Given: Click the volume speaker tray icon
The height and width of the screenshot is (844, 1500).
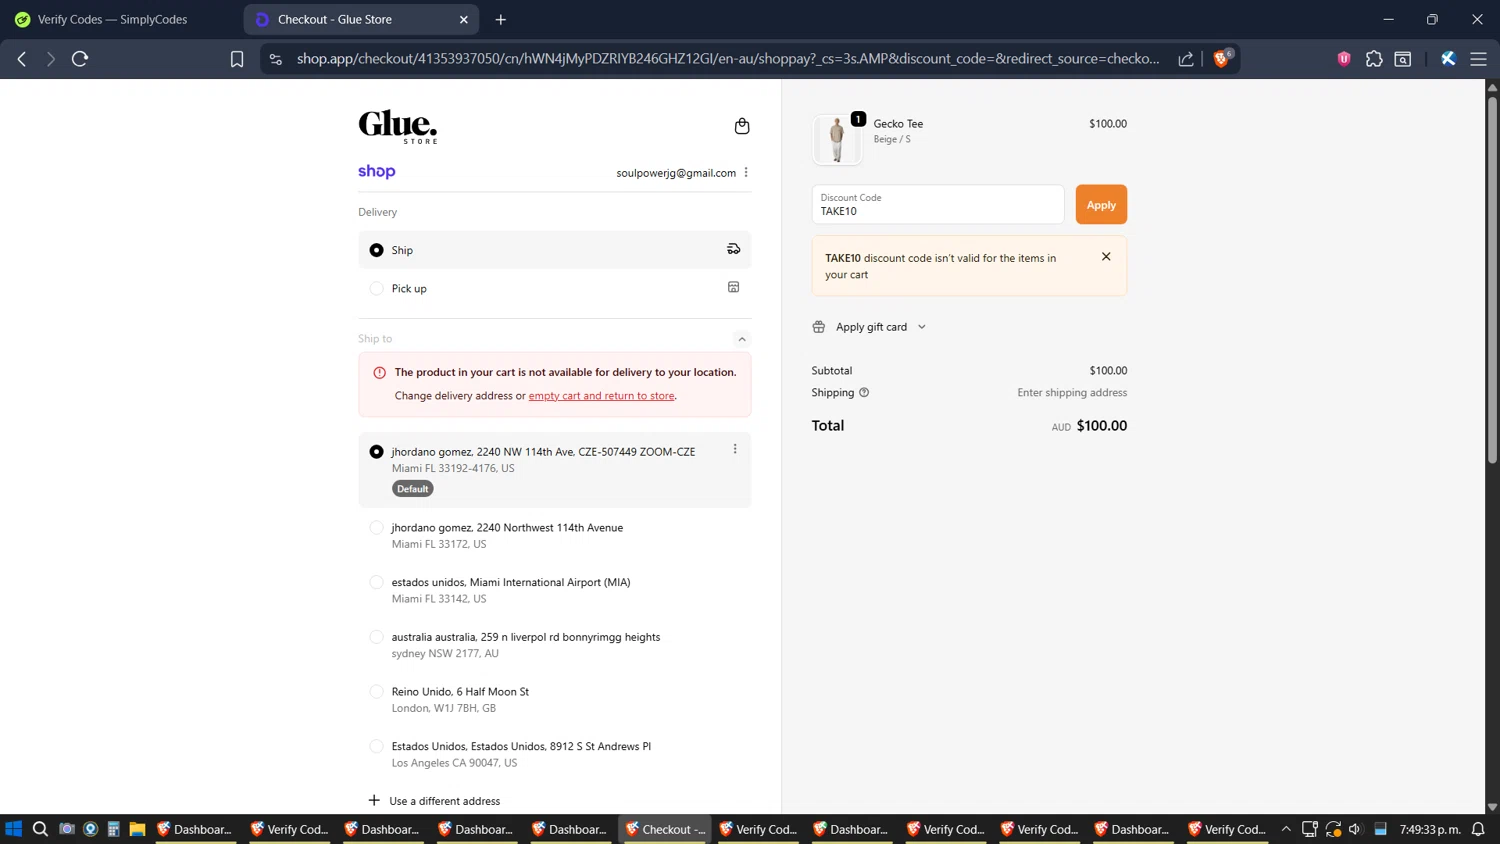Looking at the screenshot, I should [1355, 829].
